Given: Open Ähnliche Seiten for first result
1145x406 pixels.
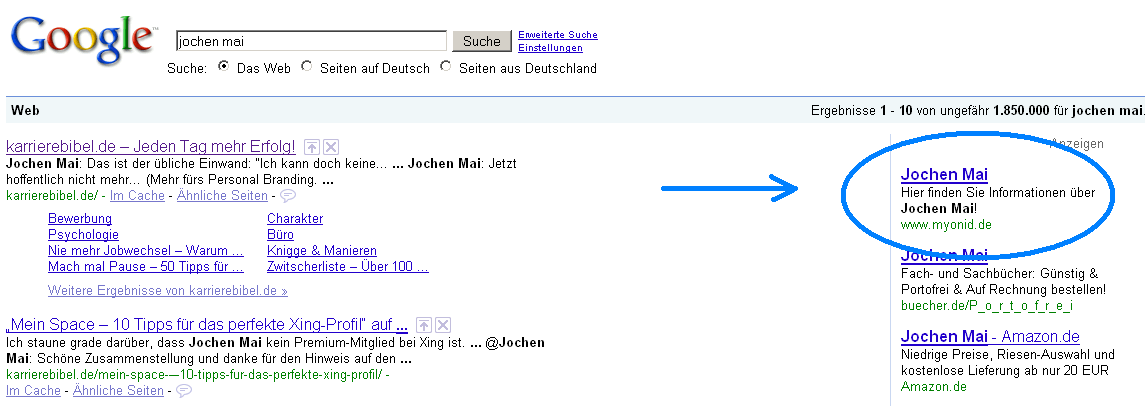Looking at the screenshot, I should pos(222,196).
